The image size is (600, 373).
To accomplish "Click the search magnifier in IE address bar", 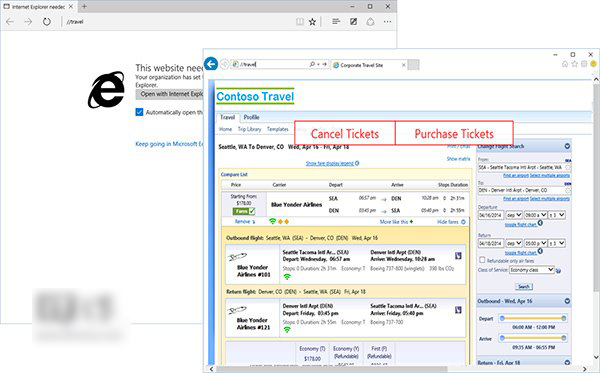I will click(312, 65).
